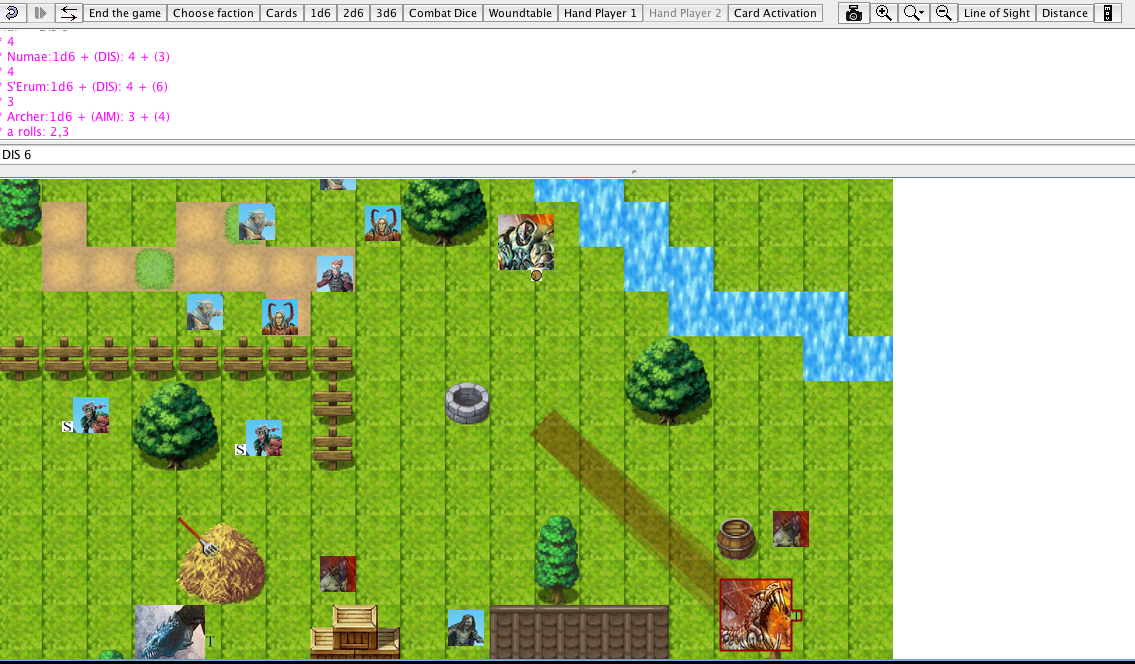Screen dimensions: 1135x664
Task: Zoom in using the magnifier plus icon
Action: coord(884,13)
